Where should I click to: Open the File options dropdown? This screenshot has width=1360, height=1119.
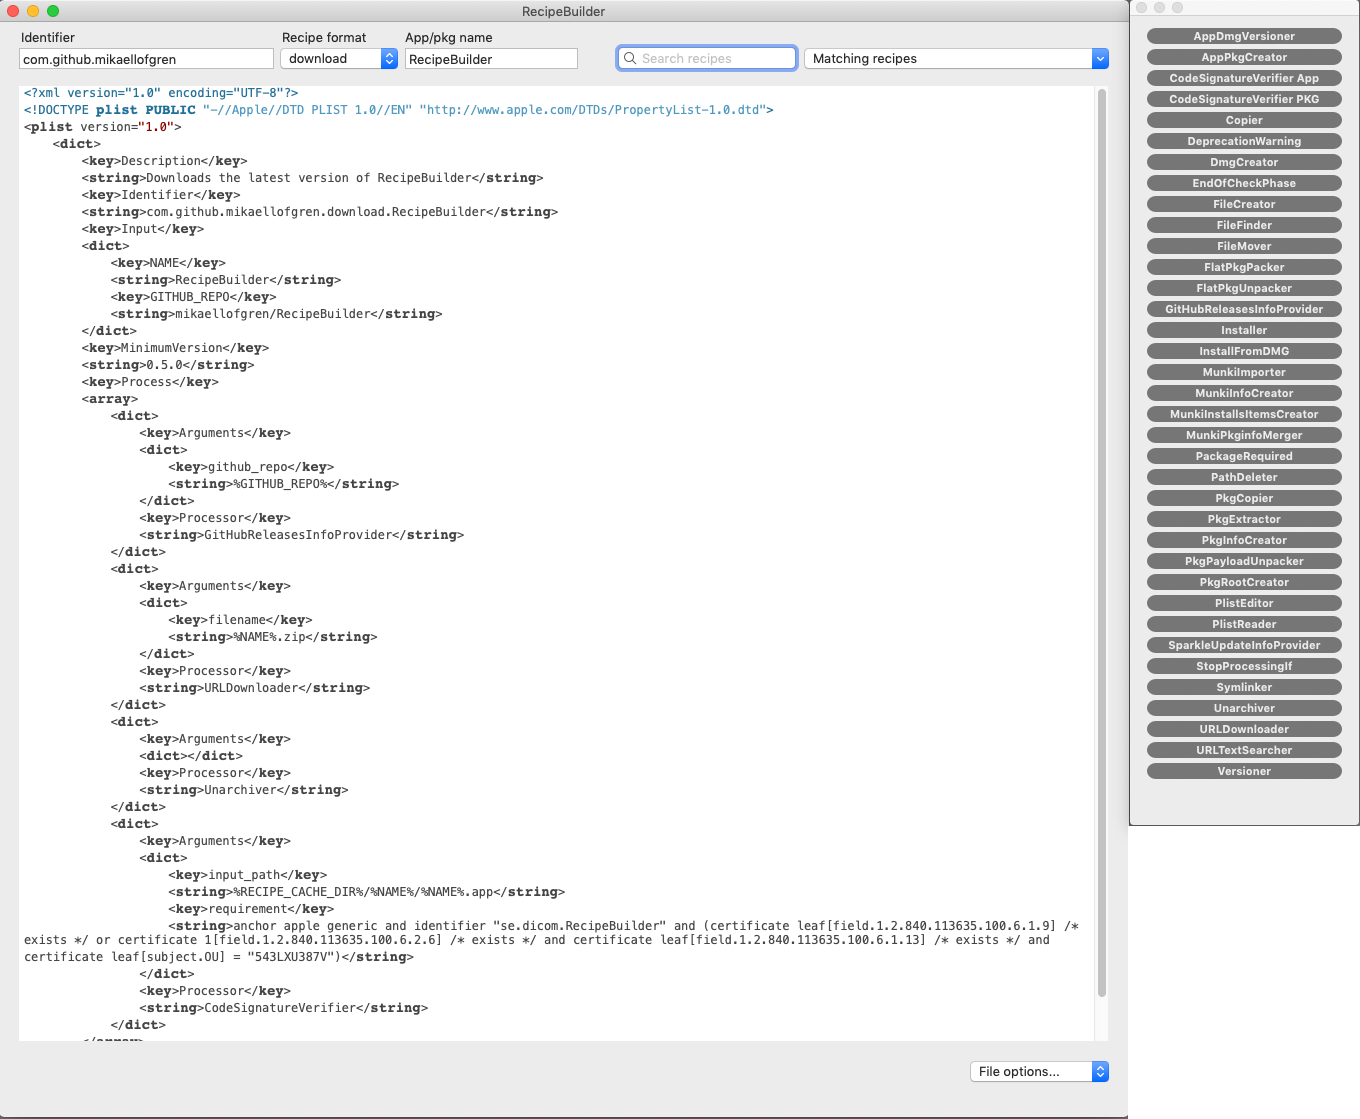click(1039, 1071)
